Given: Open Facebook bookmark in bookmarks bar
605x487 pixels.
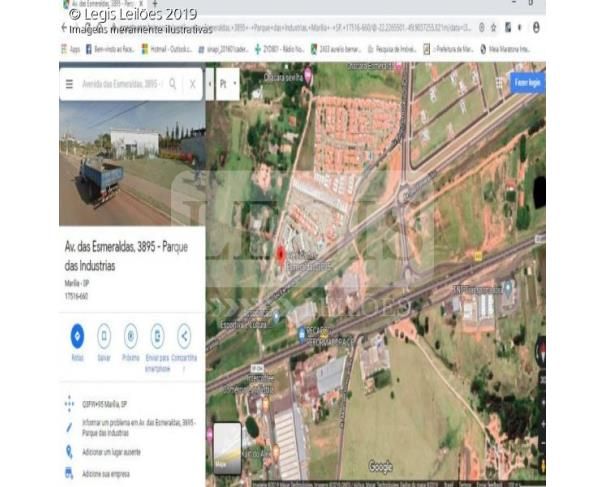Looking at the screenshot, I should click(110, 49).
